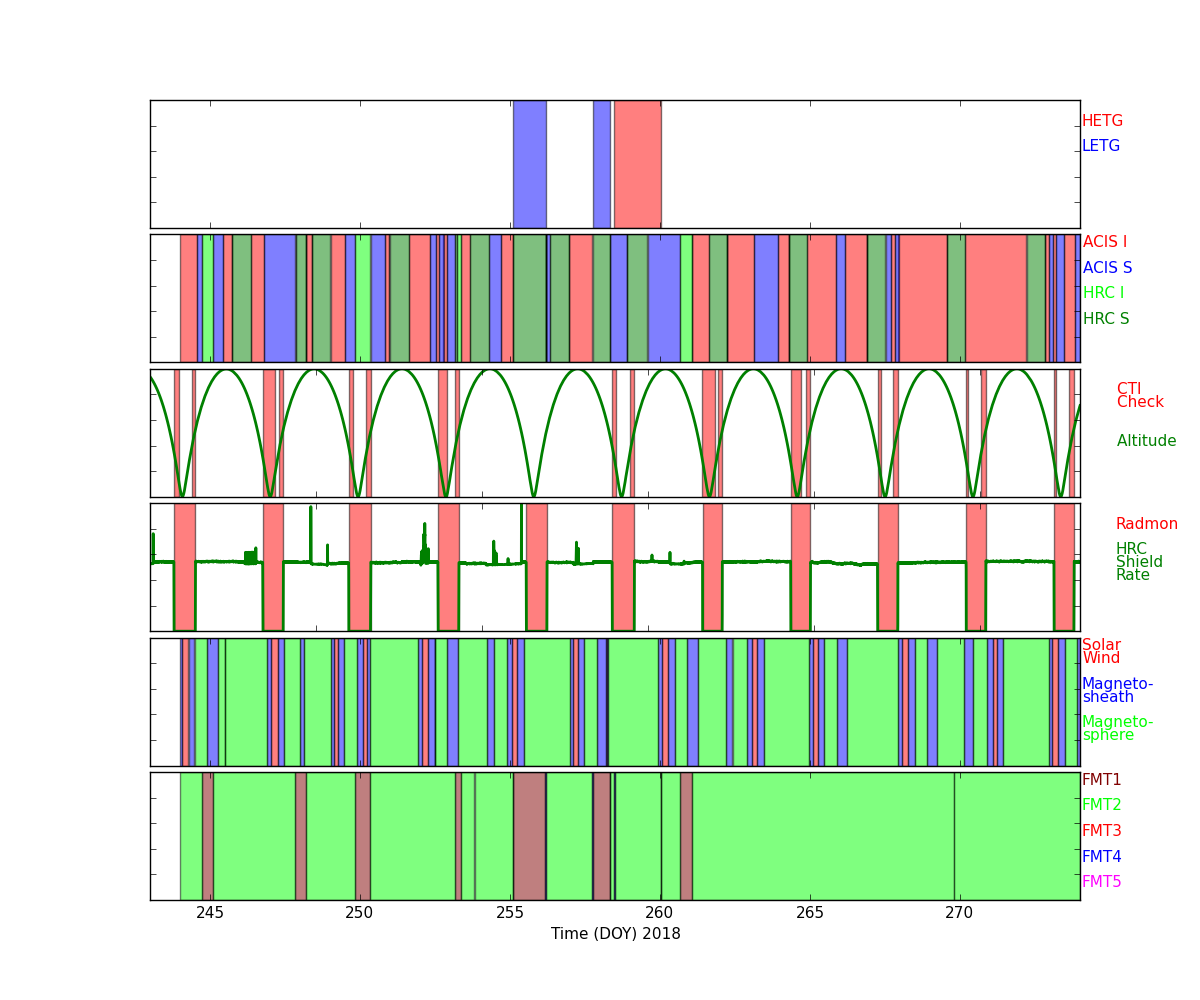Image resolution: width=1200 pixels, height=1000 pixels.
Task: Select the ACIS I legend label
Action: click(1104, 242)
